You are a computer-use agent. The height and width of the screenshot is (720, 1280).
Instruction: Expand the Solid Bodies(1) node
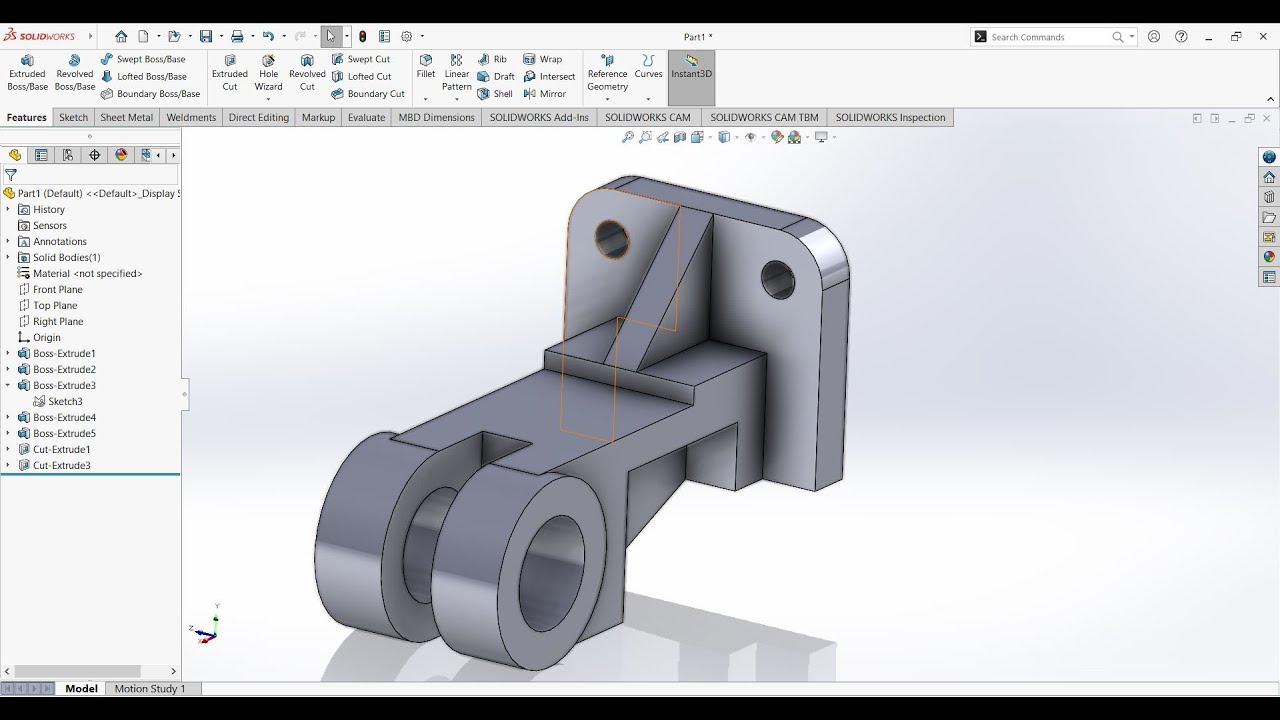point(8,257)
